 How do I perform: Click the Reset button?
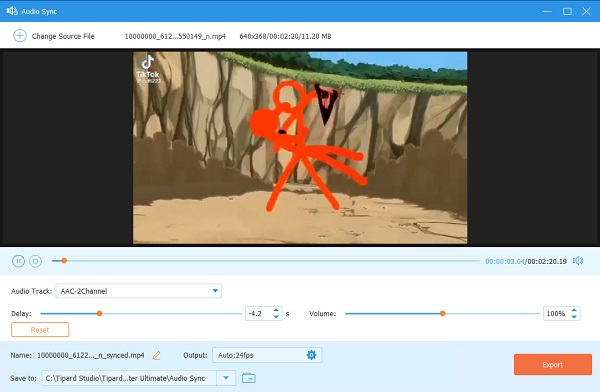point(40,330)
